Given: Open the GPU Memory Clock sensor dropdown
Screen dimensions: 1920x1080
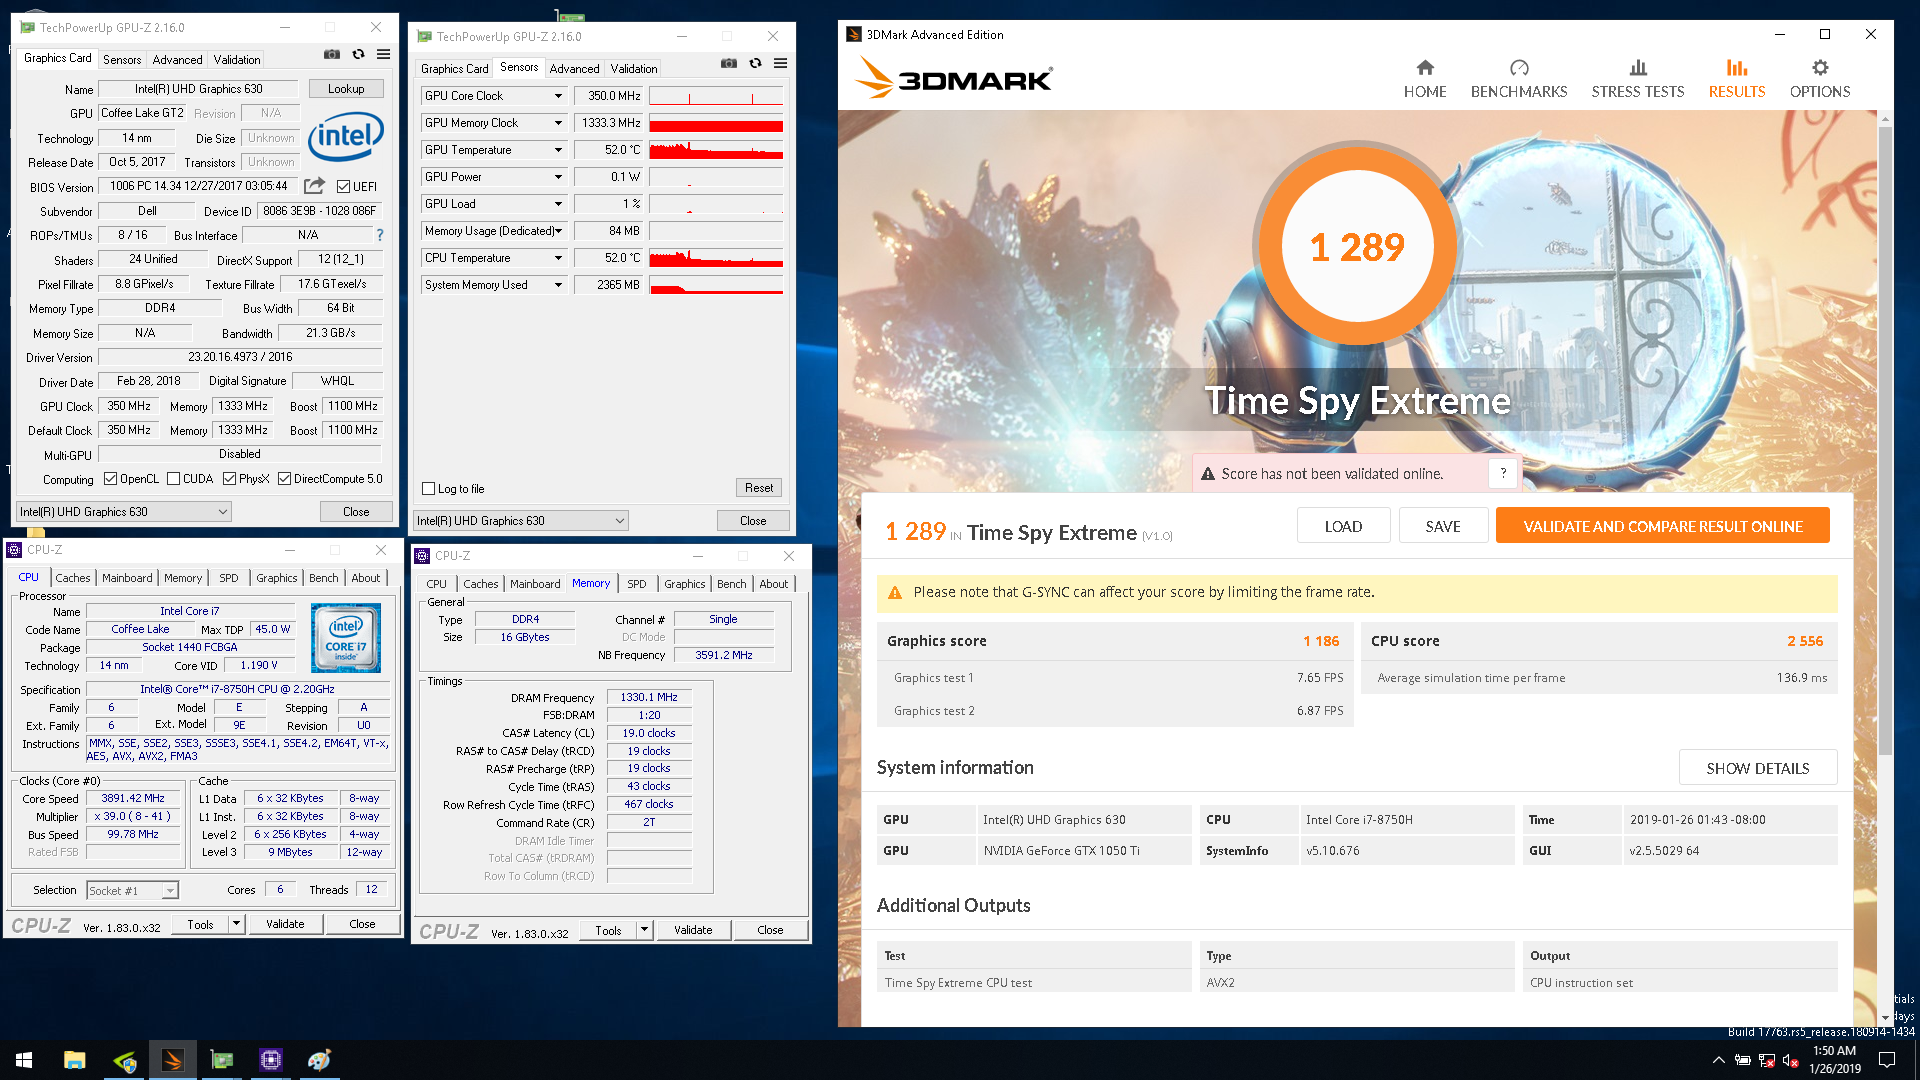Looking at the screenshot, I should (558, 123).
